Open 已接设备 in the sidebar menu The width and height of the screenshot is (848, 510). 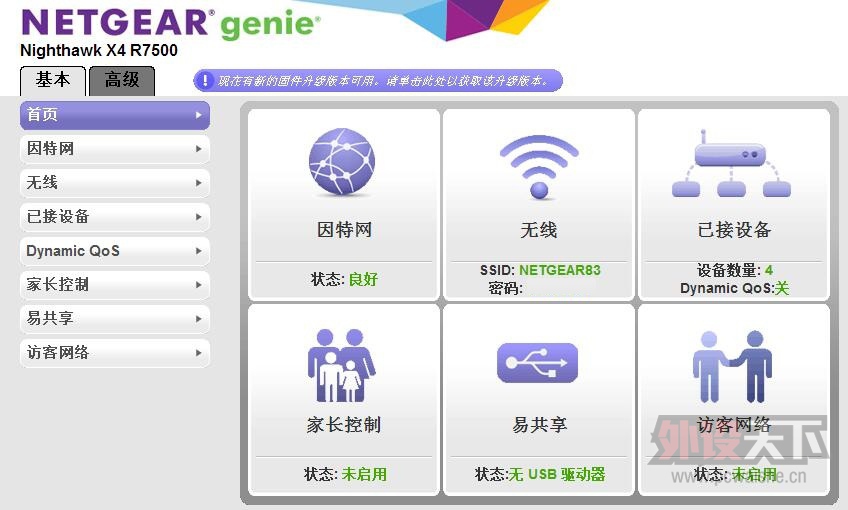[x=115, y=217]
